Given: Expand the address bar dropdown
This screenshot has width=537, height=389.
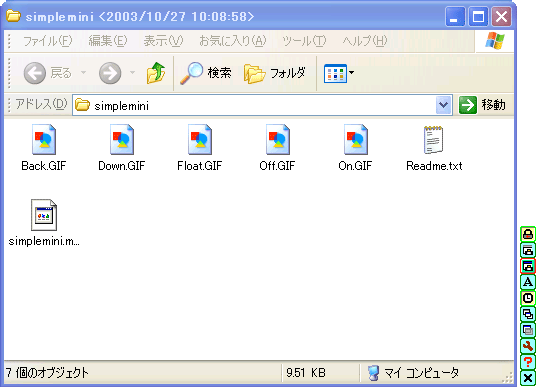Looking at the screenshot, I should (x=444, y=105).
